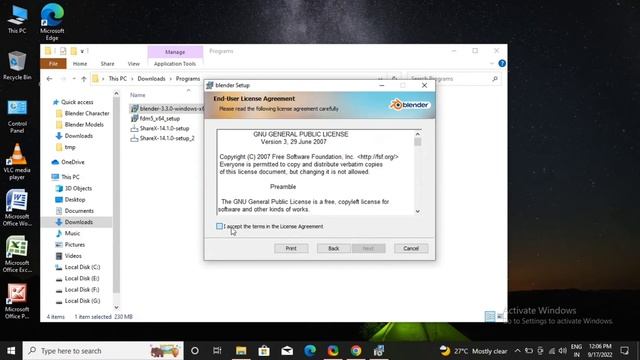This screenshot has height=360, width=640.
Task: Open Explorer help question mark icon
Action: (x=502, y=64)
